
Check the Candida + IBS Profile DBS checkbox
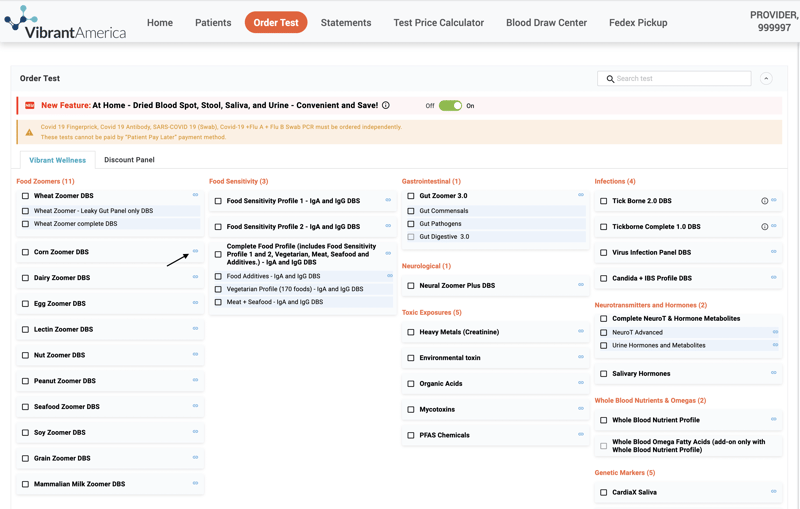pyautogui.click(x=604, y=278)
